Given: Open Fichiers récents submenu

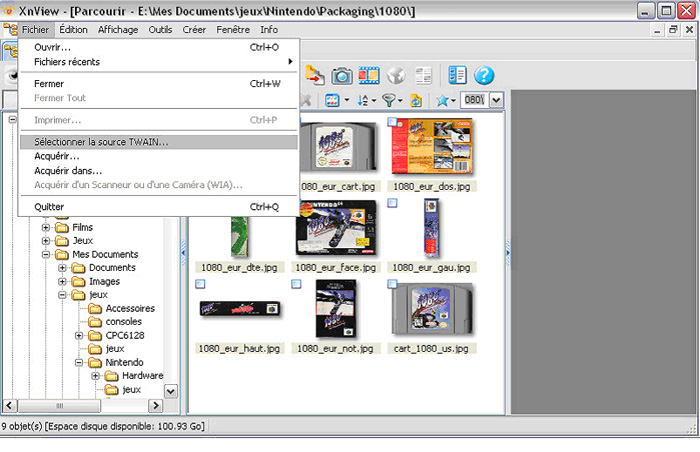Looking at the screenshot, I should pos(158,62).
